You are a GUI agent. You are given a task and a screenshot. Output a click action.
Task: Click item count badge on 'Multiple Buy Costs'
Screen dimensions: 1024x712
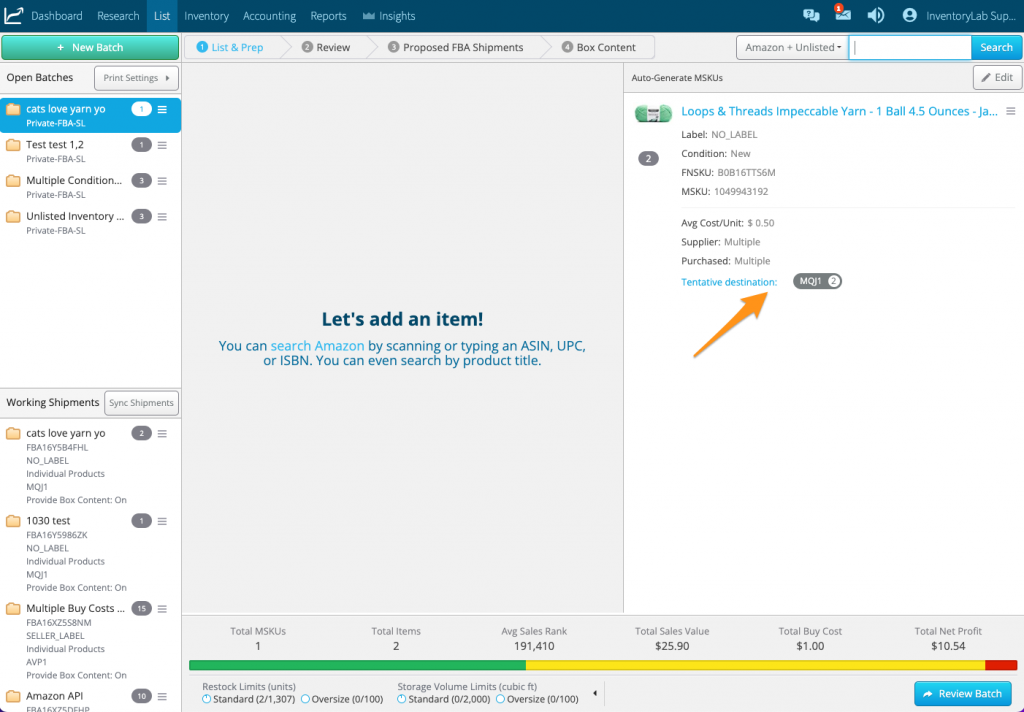tap(141, 609)
